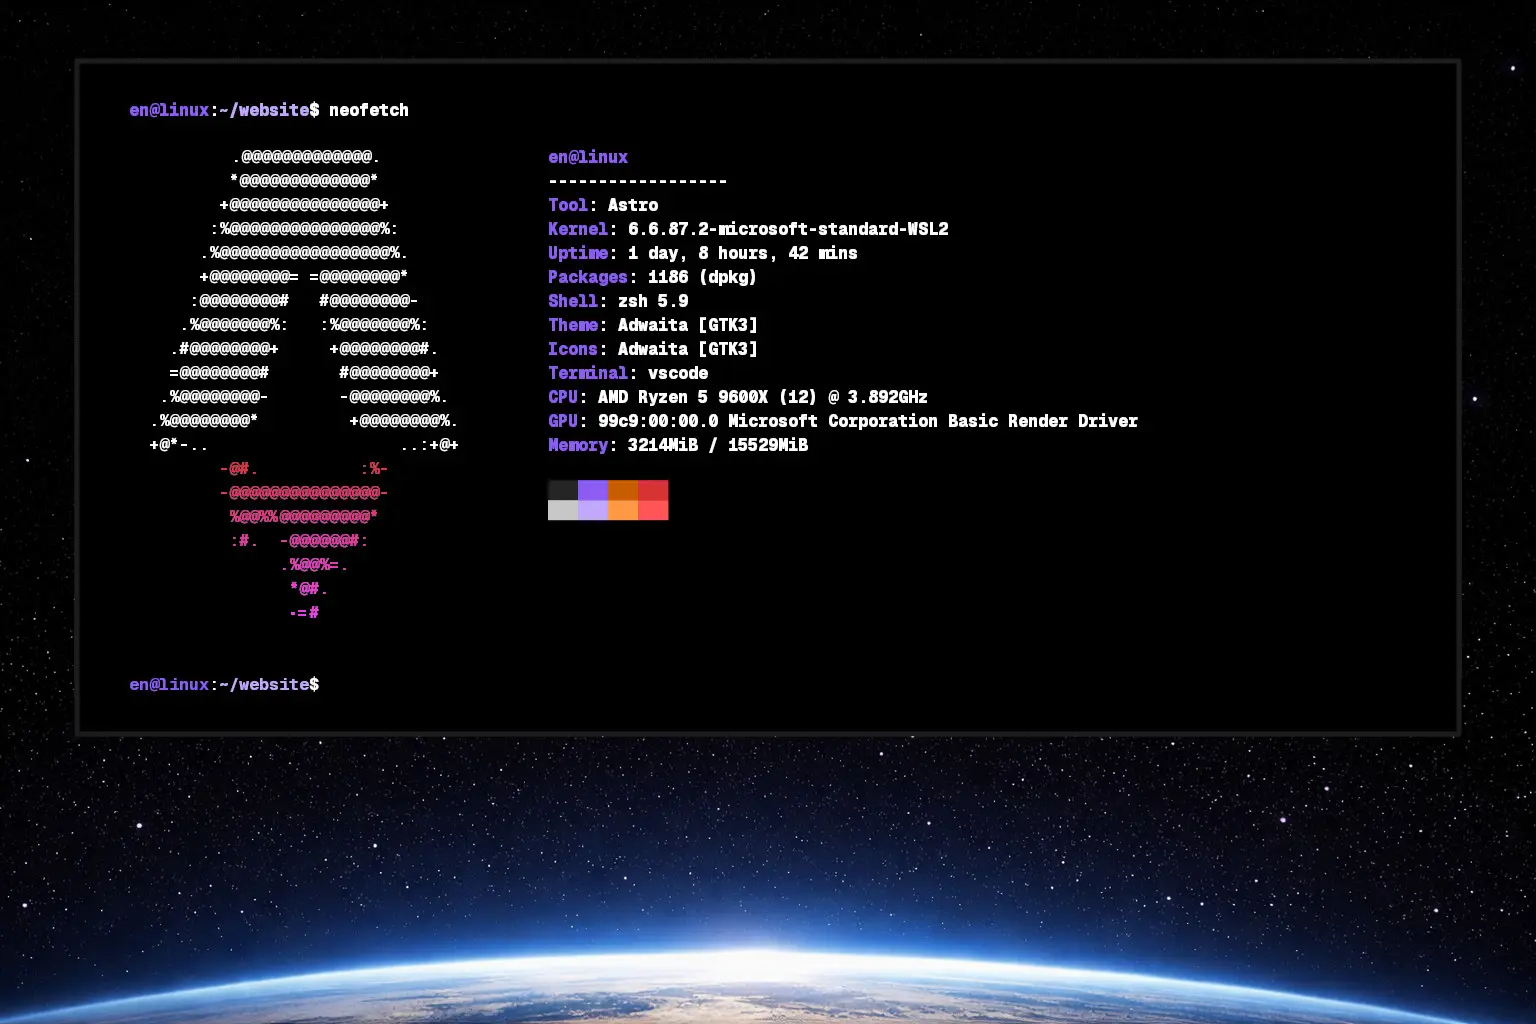The image size is (1536, 1024).
Task: Click the "~/website" path before the neofetch command
Action: pos(264,110)
